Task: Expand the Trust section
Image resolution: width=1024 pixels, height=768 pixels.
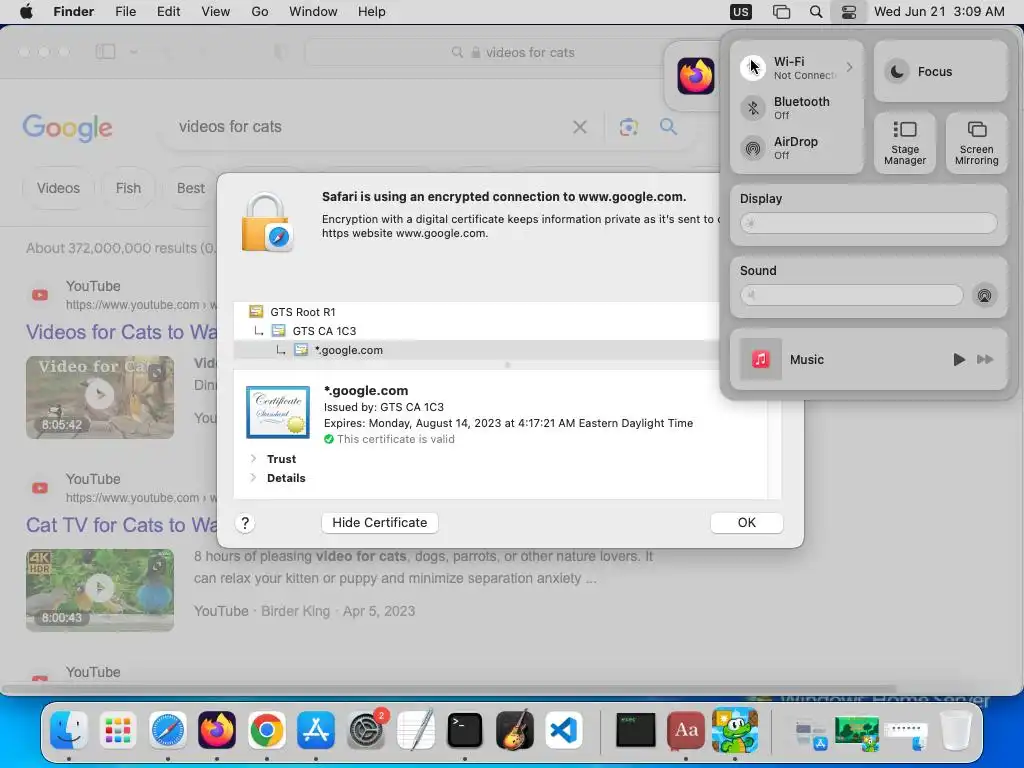Action: (253, 459)
